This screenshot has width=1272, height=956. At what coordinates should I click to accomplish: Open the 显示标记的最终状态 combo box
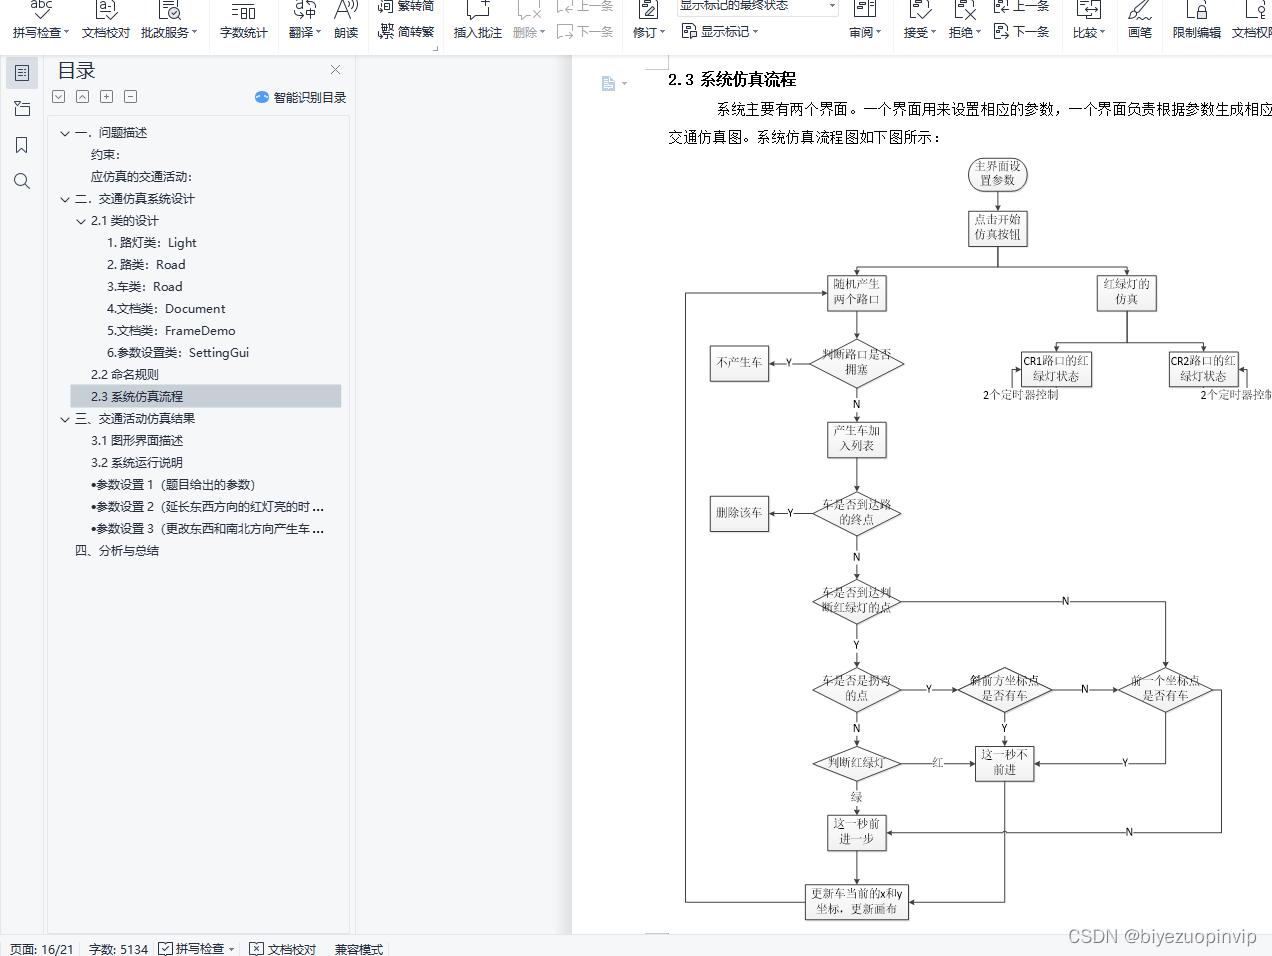758,6
